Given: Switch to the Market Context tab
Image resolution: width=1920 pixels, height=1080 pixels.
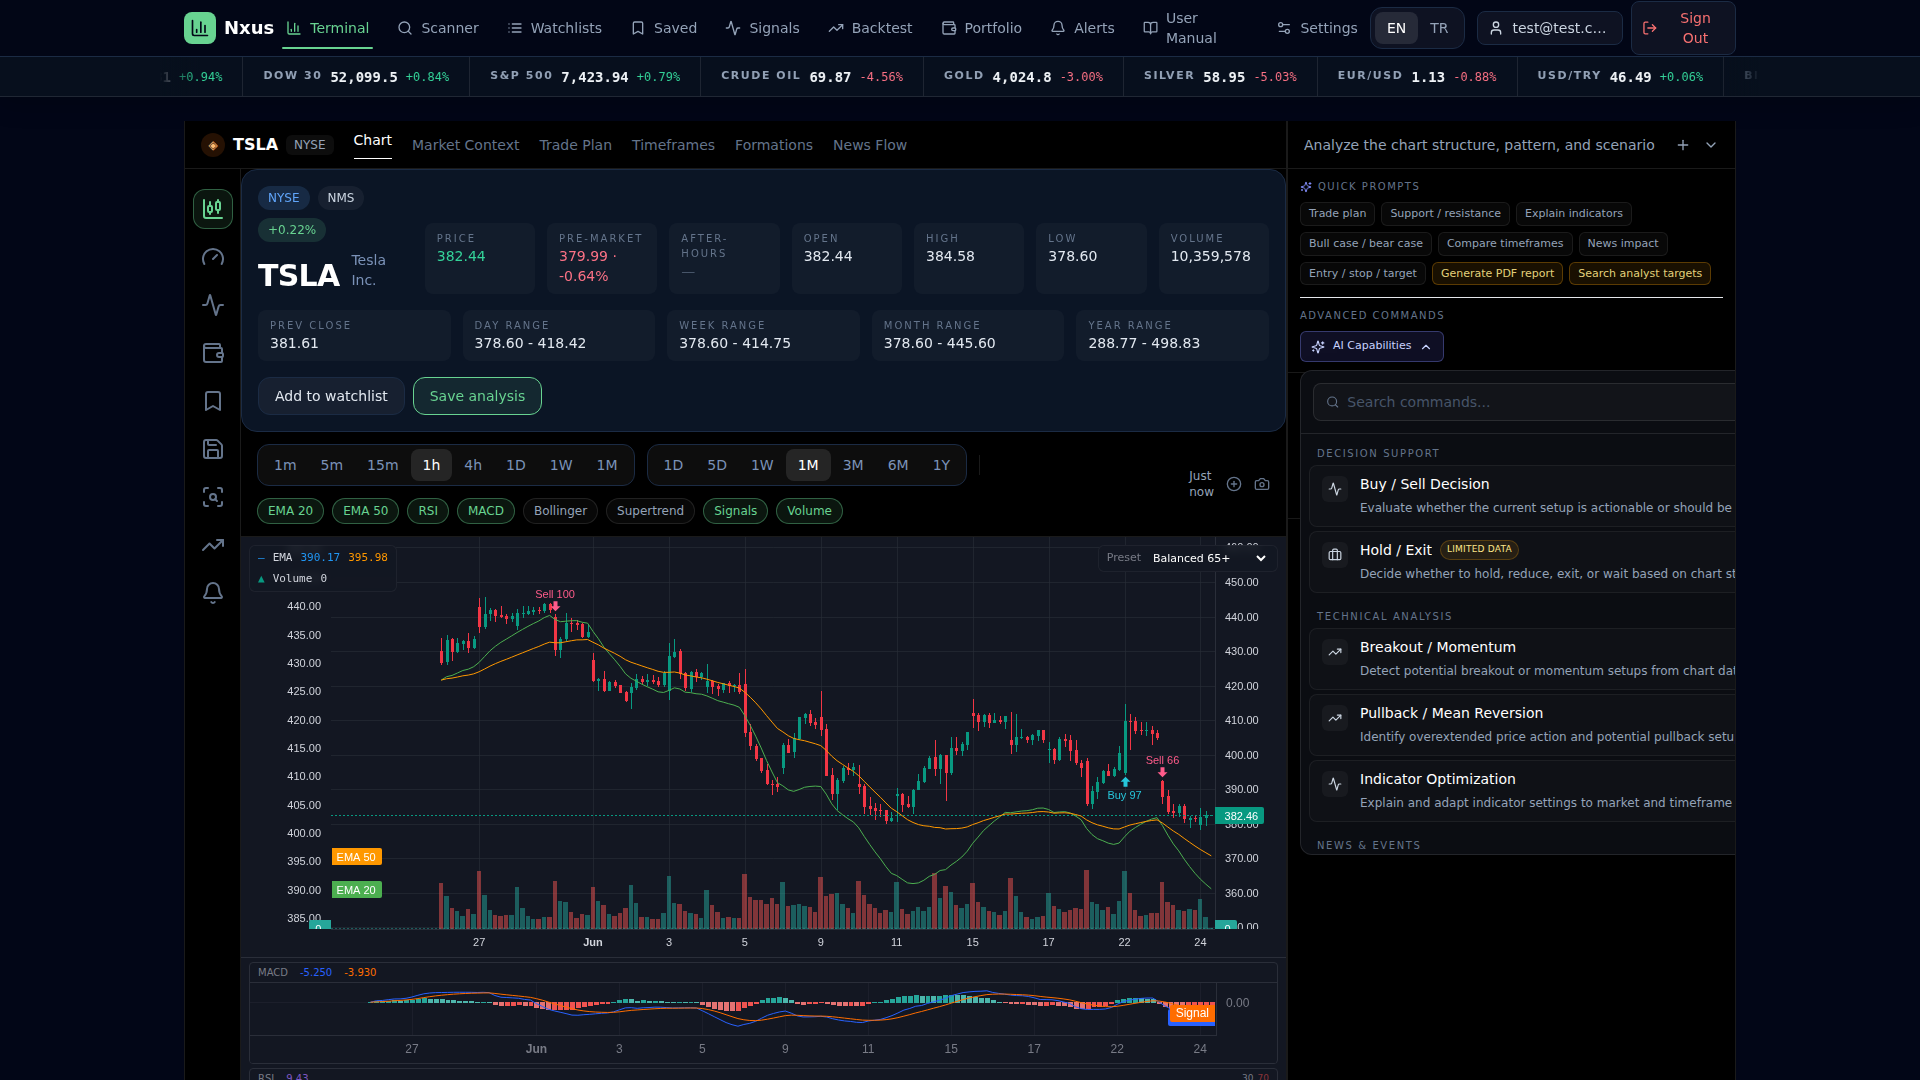Looking at the screenshot, I should click(465, 145).
